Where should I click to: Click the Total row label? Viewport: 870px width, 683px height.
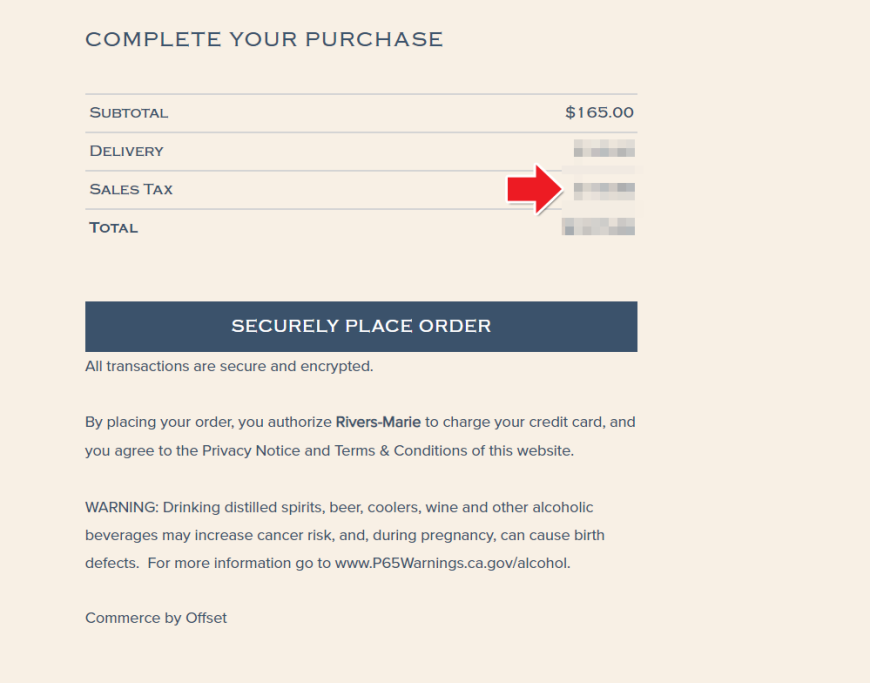(x=114, y=227)
